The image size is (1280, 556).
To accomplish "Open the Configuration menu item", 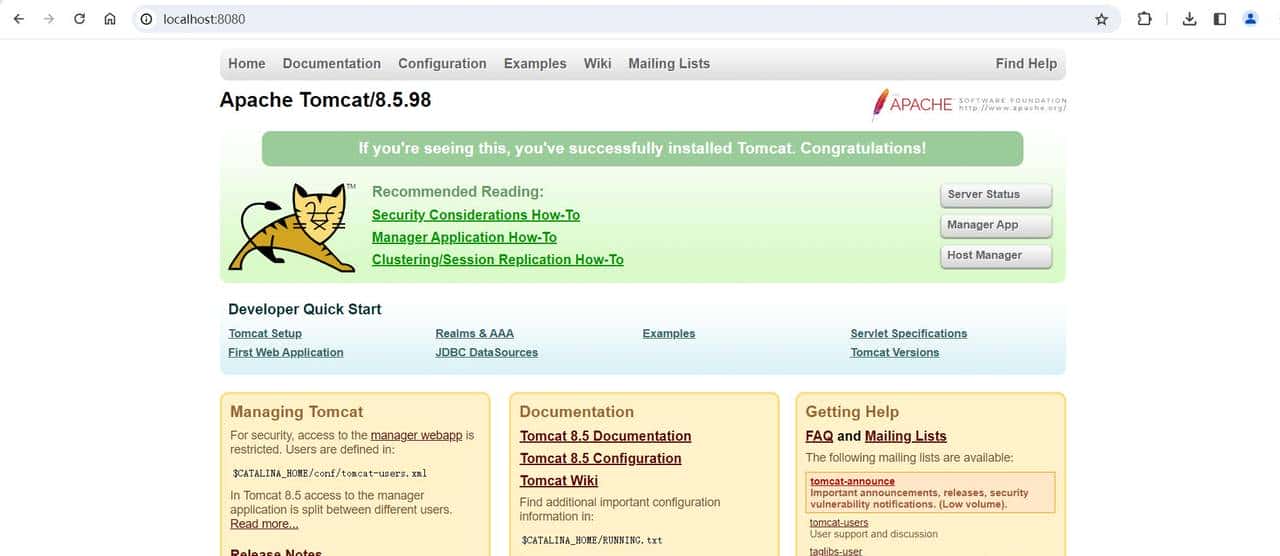I will point(442,63).
